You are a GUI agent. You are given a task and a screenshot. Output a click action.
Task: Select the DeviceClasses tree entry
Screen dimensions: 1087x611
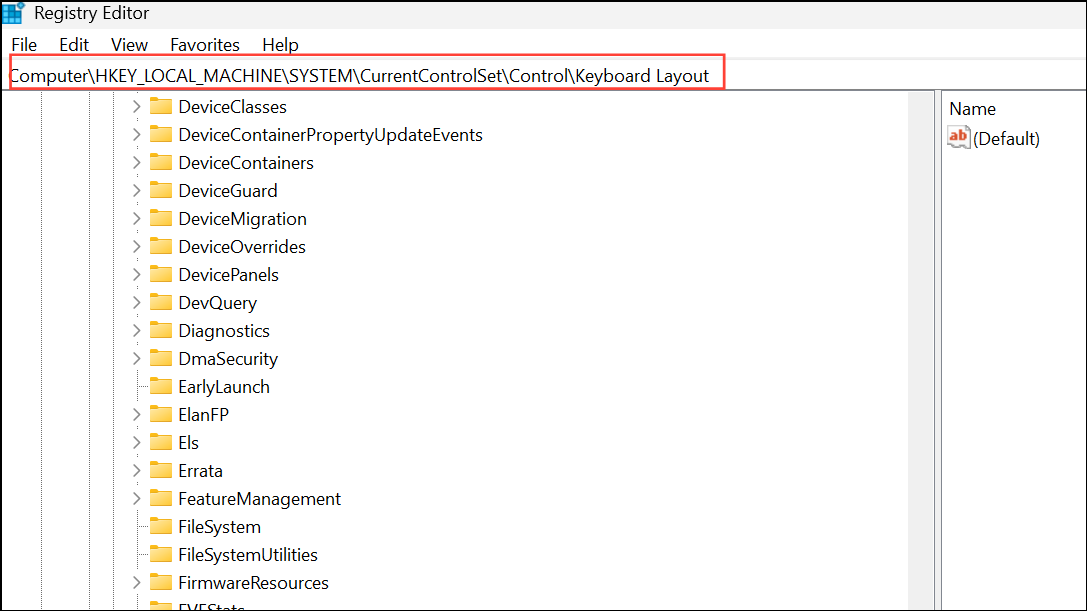click(x=232, y=107)
